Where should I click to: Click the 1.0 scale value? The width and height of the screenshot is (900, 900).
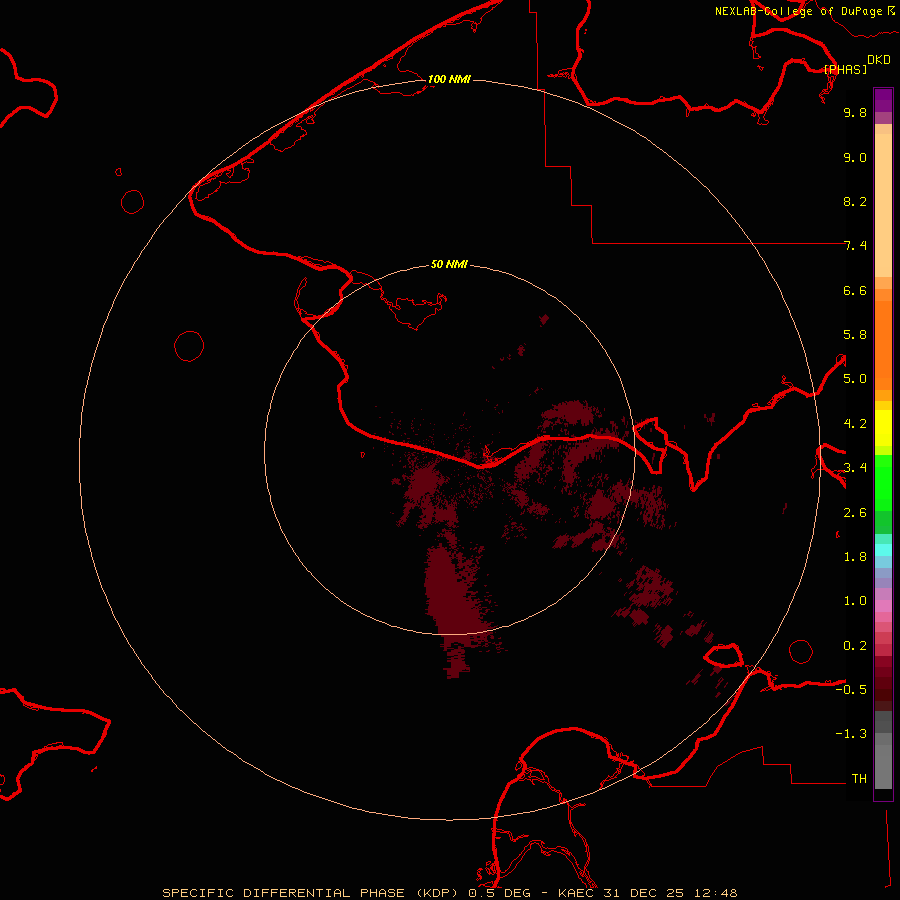tap(855, 601)
